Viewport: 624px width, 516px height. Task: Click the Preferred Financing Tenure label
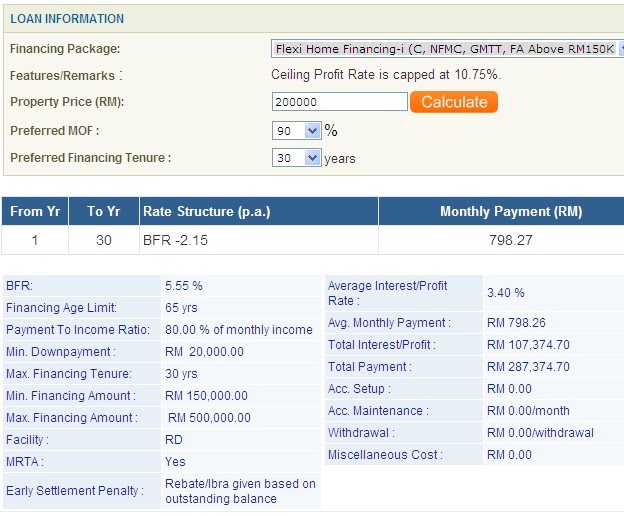tap(91, 158)
